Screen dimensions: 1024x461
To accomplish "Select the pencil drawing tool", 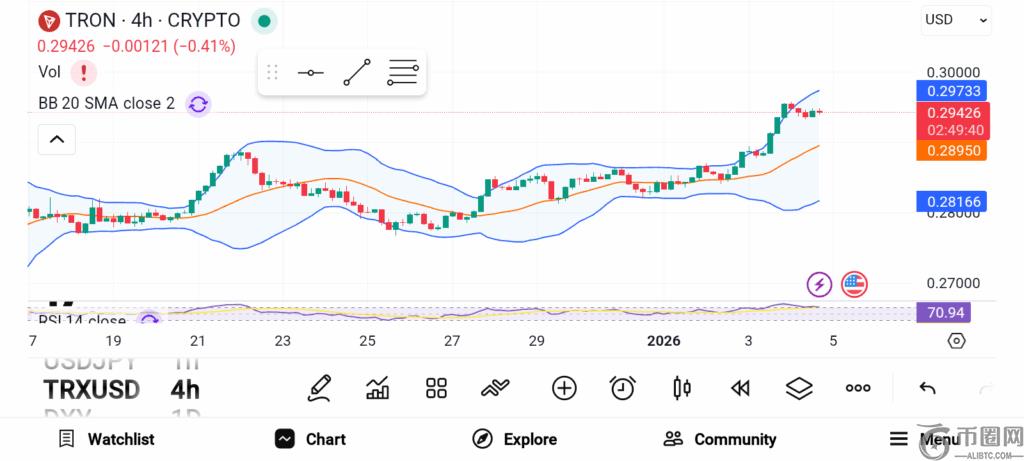I will [319, 389].
